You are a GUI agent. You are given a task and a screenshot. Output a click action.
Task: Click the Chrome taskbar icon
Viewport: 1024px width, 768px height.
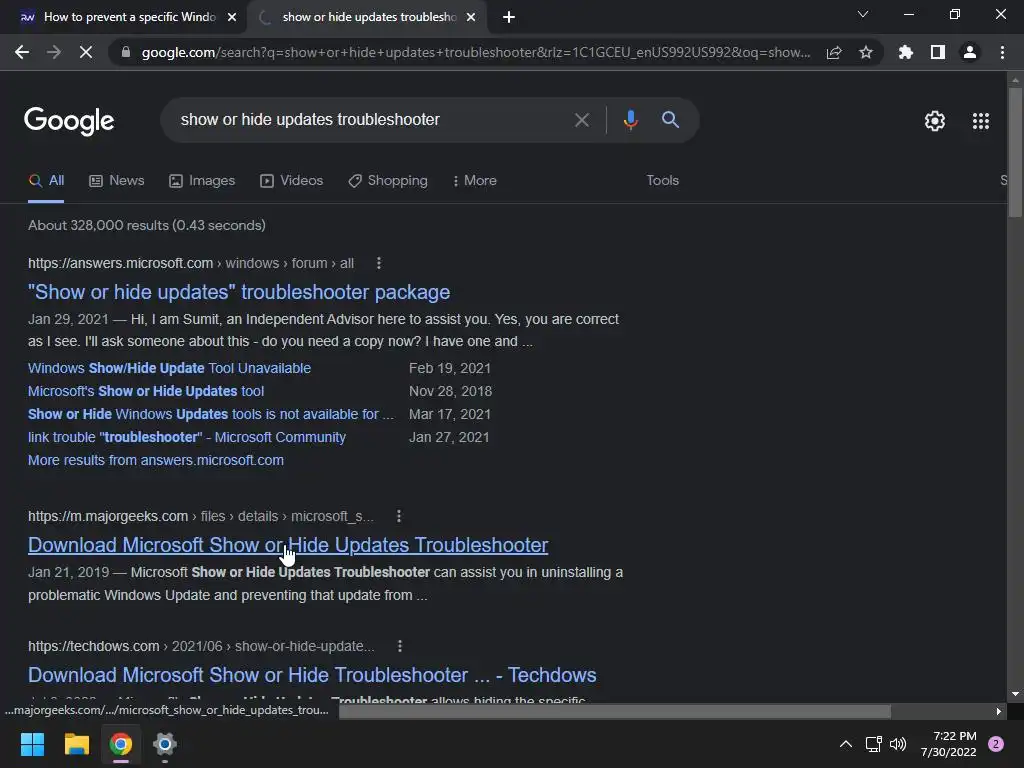click(121, 744)
